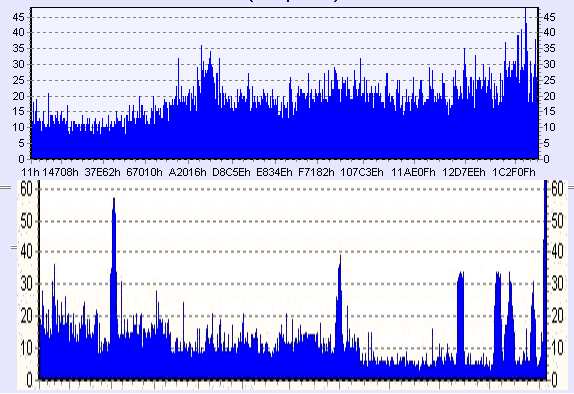The image size is (574, 394).
Task: Select the 12D7EEh axis label
Action: coord(464,172)
